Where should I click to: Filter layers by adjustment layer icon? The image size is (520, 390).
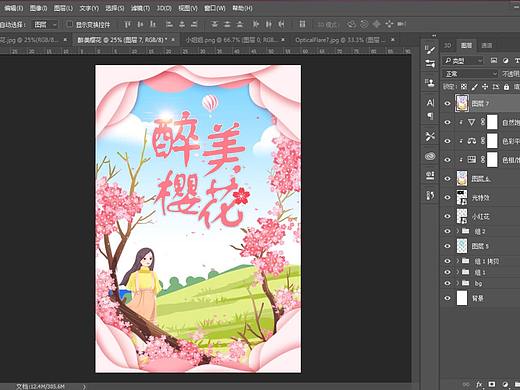pos(505,60)
